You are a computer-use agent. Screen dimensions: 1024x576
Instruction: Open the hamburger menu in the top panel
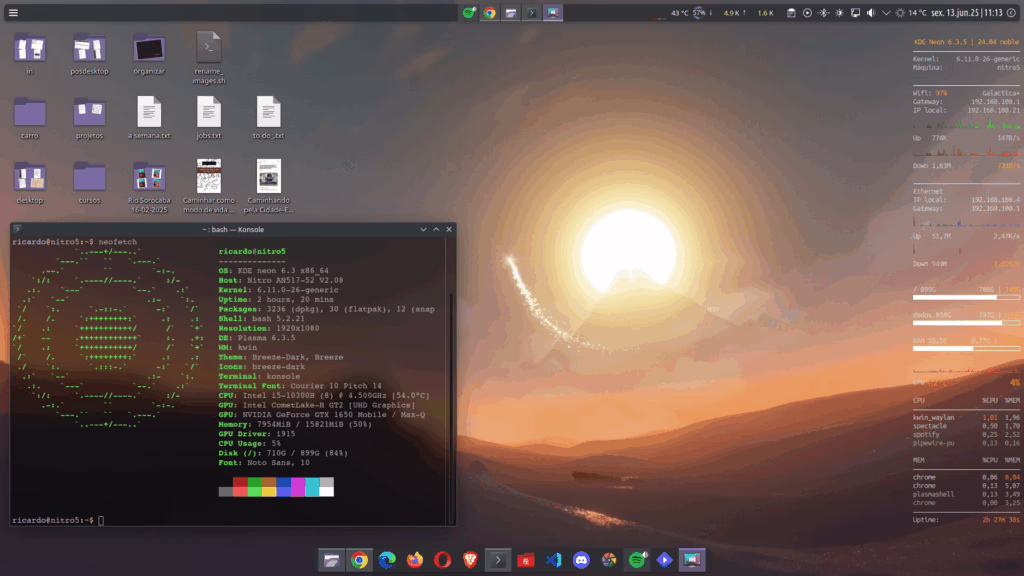(x=13, y=12)
